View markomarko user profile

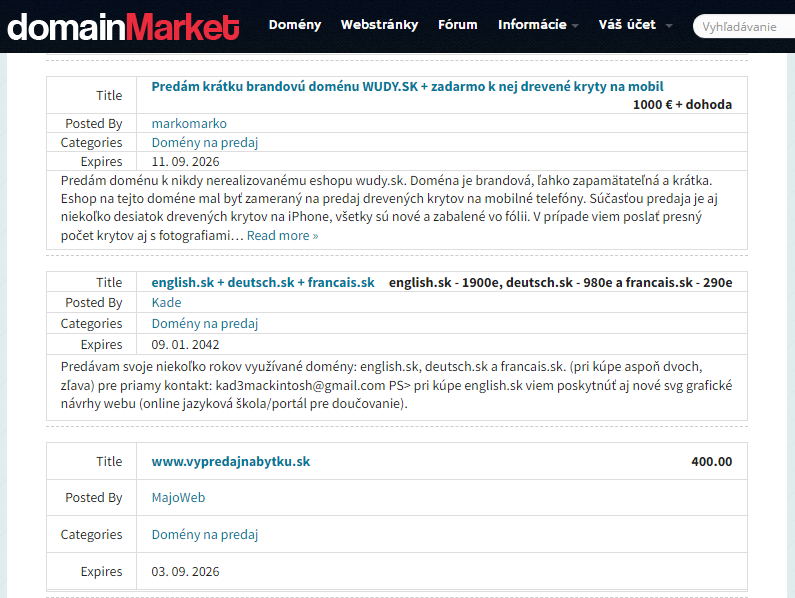pos(189,123)
